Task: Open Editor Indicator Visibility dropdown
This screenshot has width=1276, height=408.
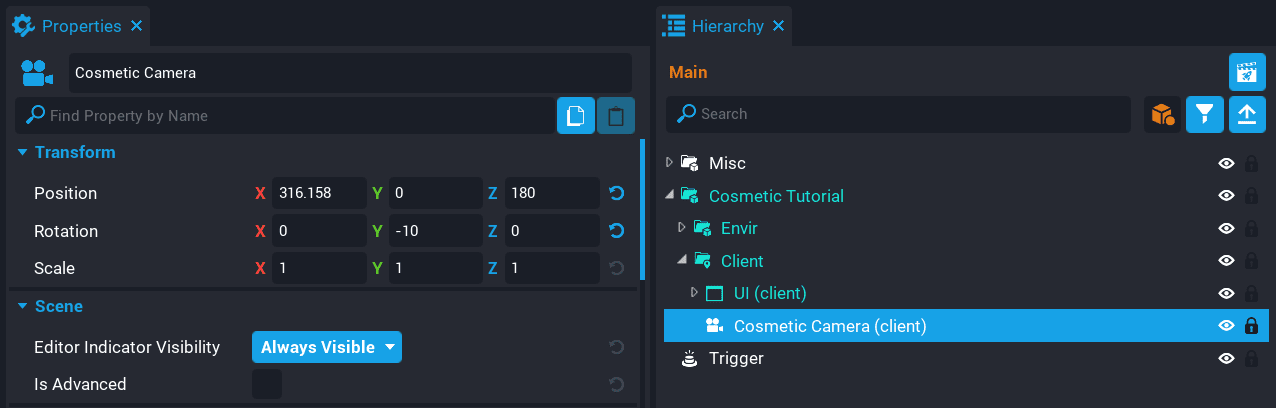Action: tap(327, 347)
